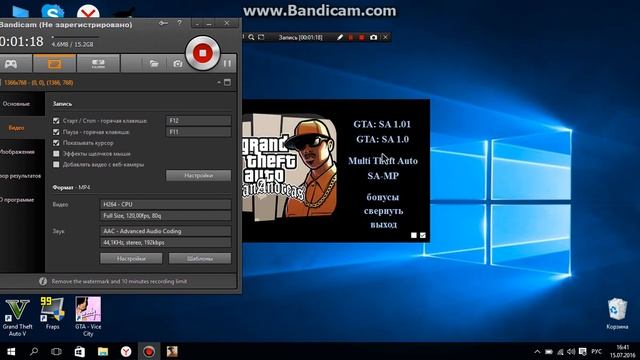Open Task View on taskbar
Screen dimensions: 640x360
(x=56, y=351)
